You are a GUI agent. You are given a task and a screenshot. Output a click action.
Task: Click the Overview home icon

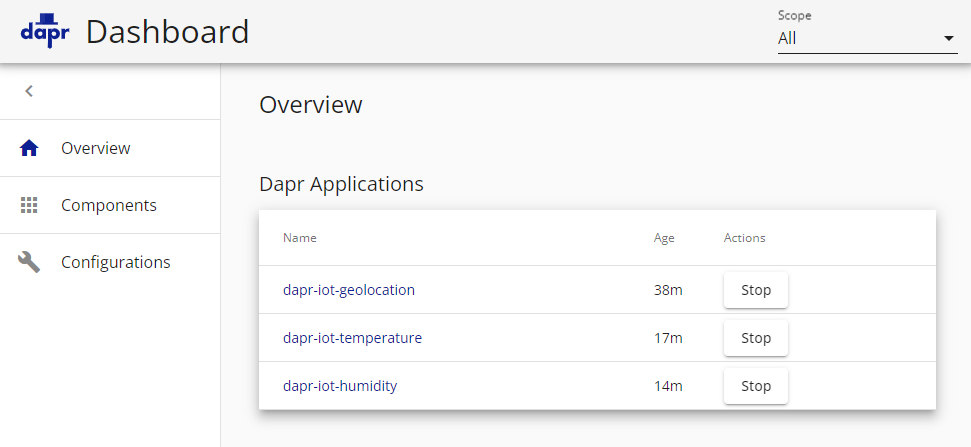(x=29, y=148)
